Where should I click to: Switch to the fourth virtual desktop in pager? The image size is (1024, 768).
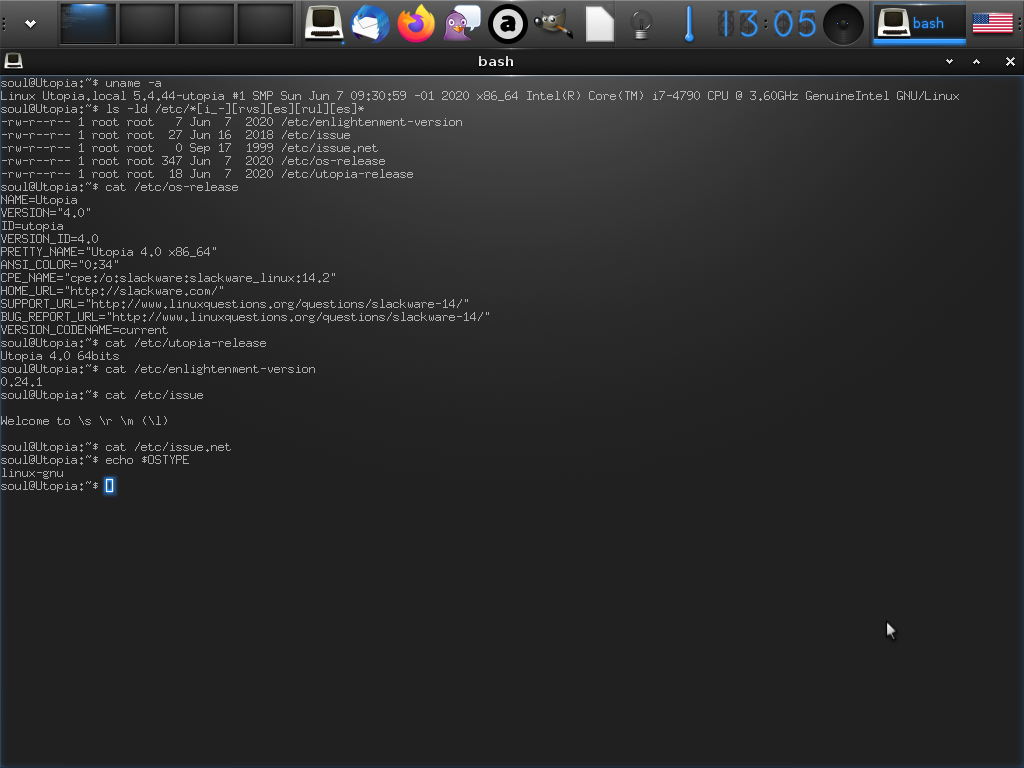(264, 24)
